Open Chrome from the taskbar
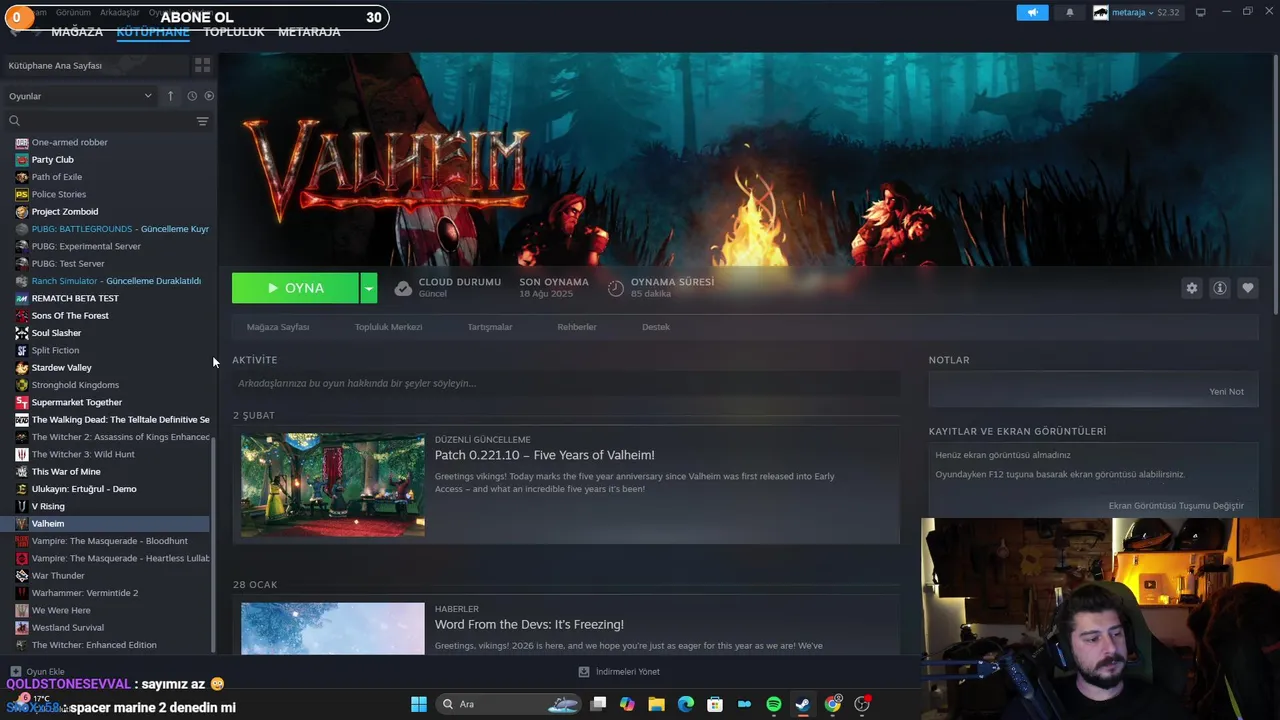Viewport: 1280px width, 720px height. click(x=832, y=704)
